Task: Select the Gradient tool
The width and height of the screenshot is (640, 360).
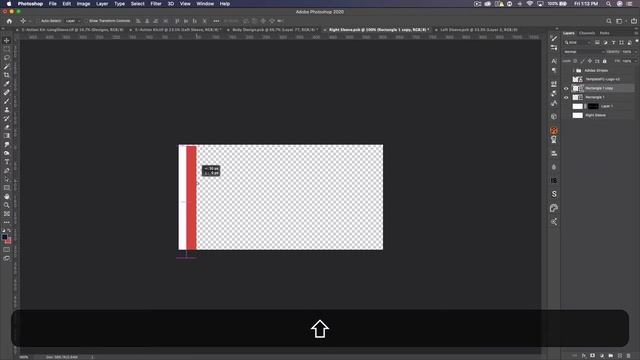Action: 7,136
